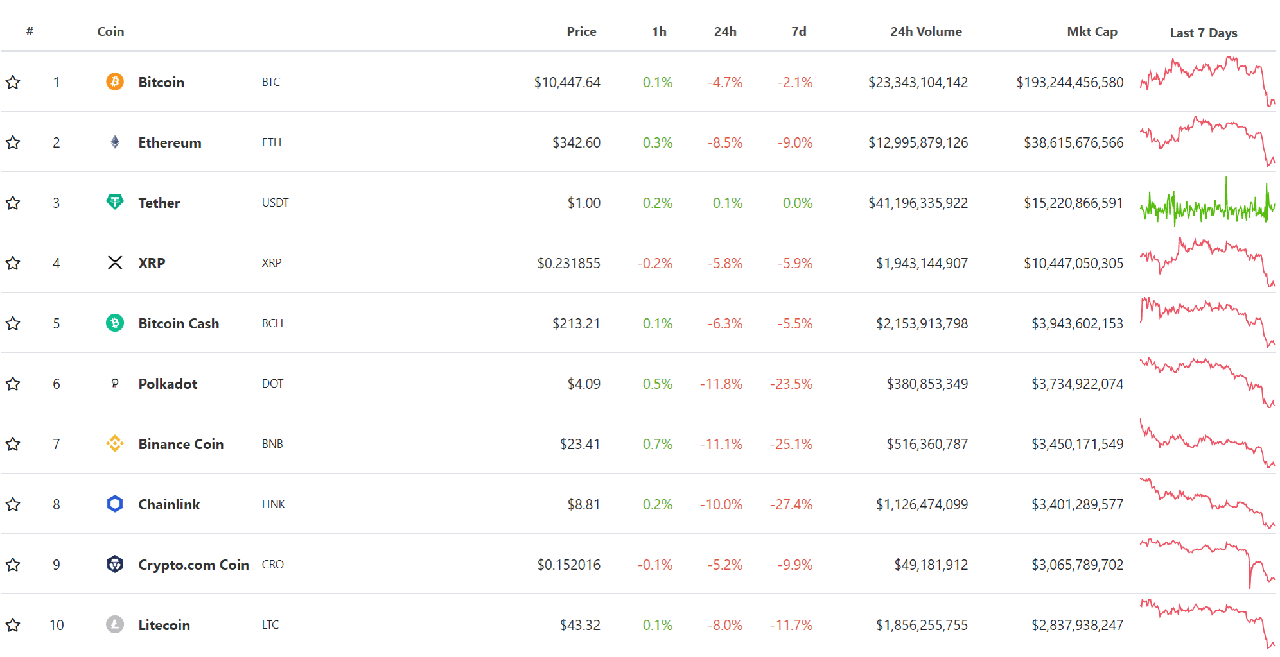Click the XRP cross logo icon

click(x=115, y=263)
